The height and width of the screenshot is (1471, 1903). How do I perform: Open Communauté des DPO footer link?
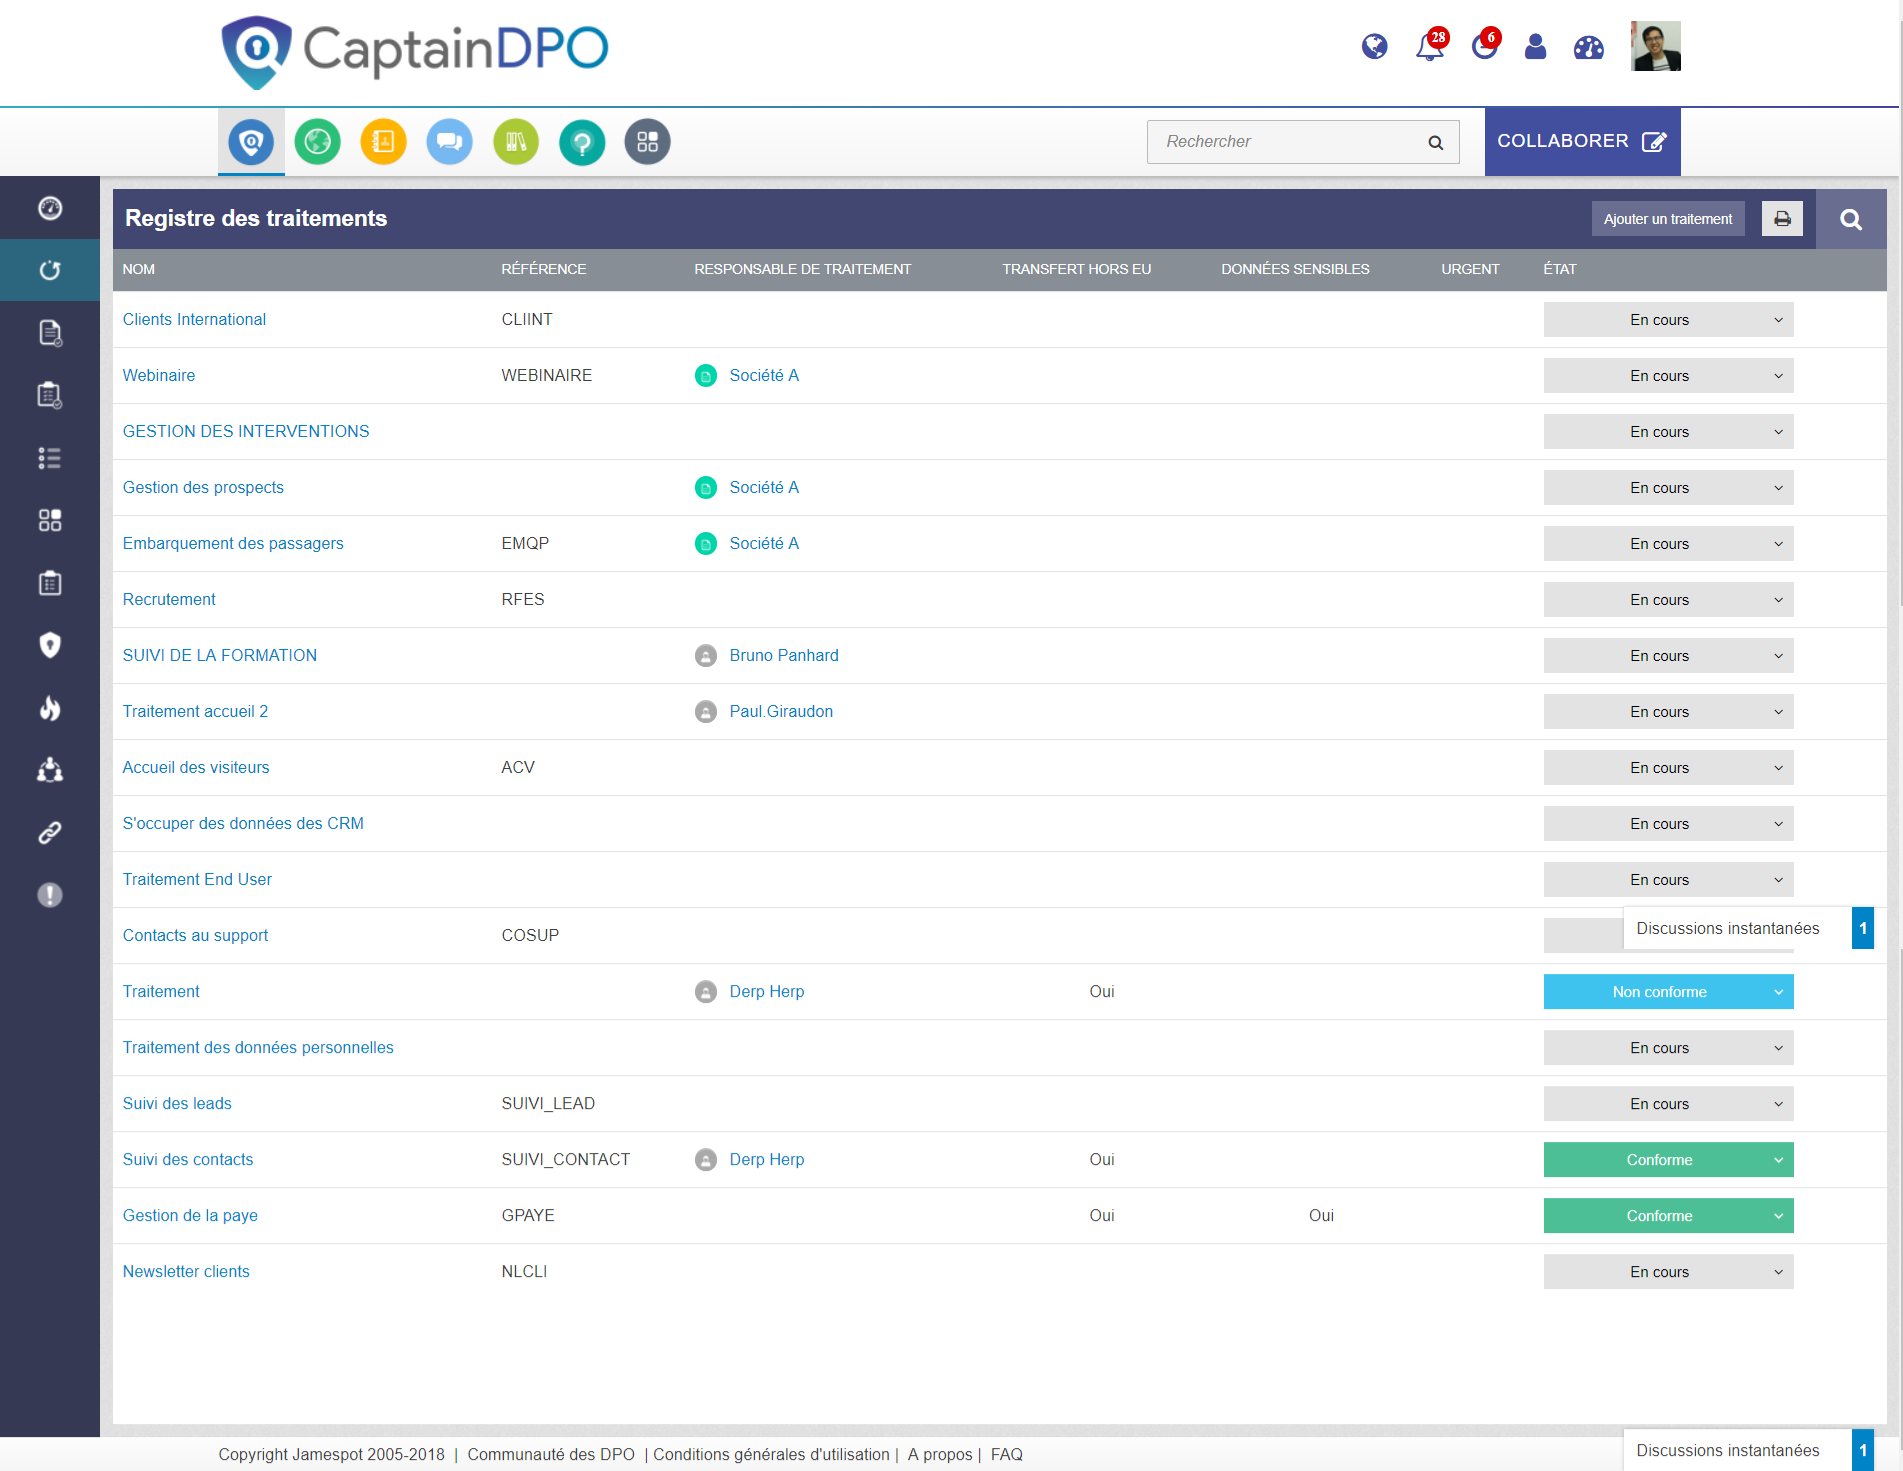click(x=551, y=1455)
